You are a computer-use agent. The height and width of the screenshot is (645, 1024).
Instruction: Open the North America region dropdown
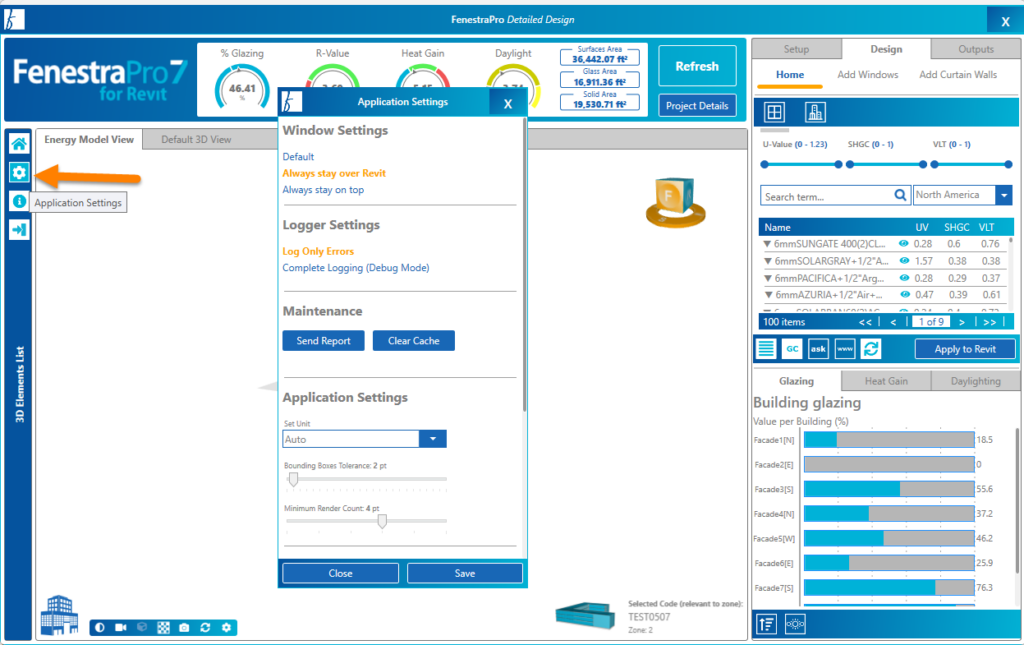(x=1004, y=195)
